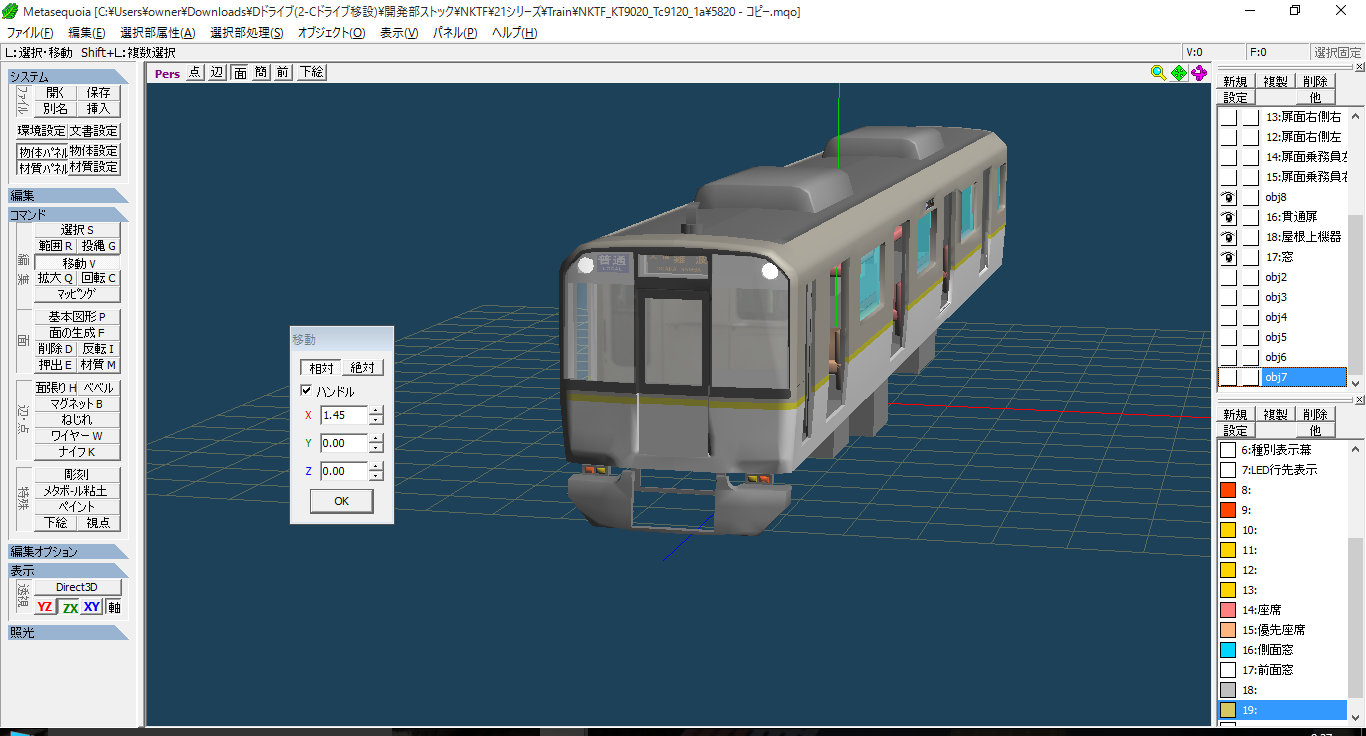Uncheck the ハンドル checkbox in move dialog
The height and width of the screenshot is (736, 1366).
pyautogui.click(x=307, y=391)
